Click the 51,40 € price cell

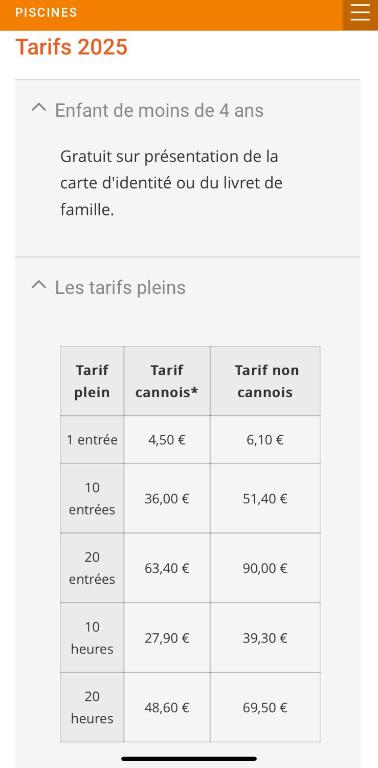pos(266,499)
